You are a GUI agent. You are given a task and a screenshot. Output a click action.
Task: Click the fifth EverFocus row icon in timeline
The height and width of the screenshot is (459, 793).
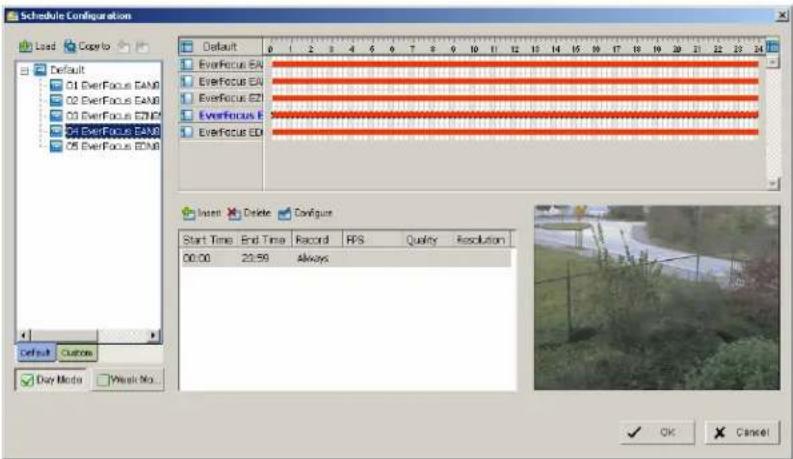(187, 132)
